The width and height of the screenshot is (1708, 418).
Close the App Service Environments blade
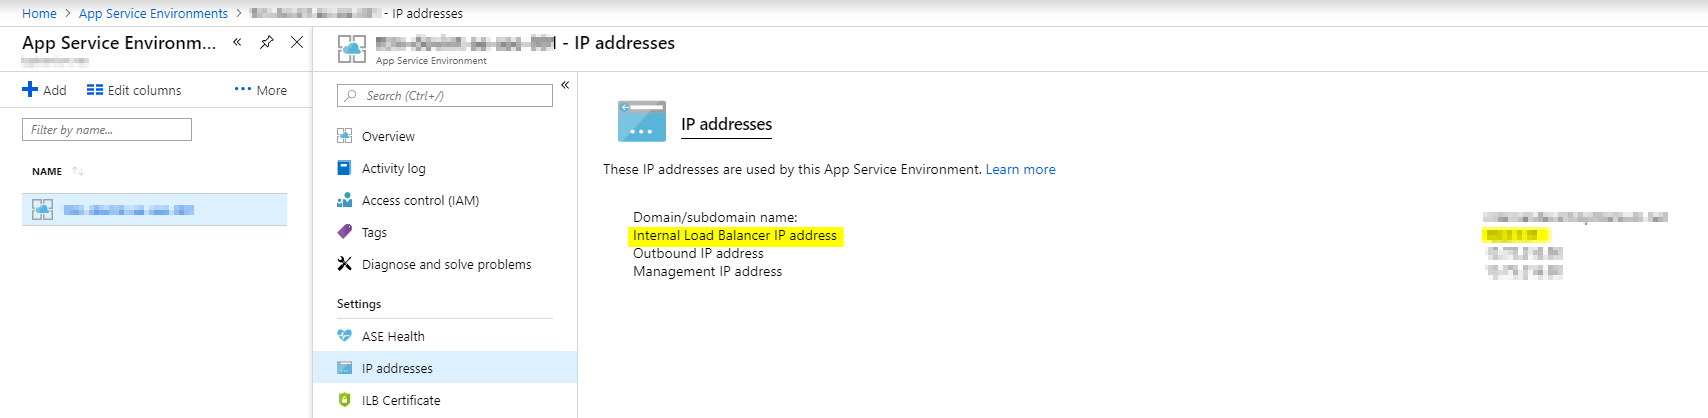click(x=297, y=42)
